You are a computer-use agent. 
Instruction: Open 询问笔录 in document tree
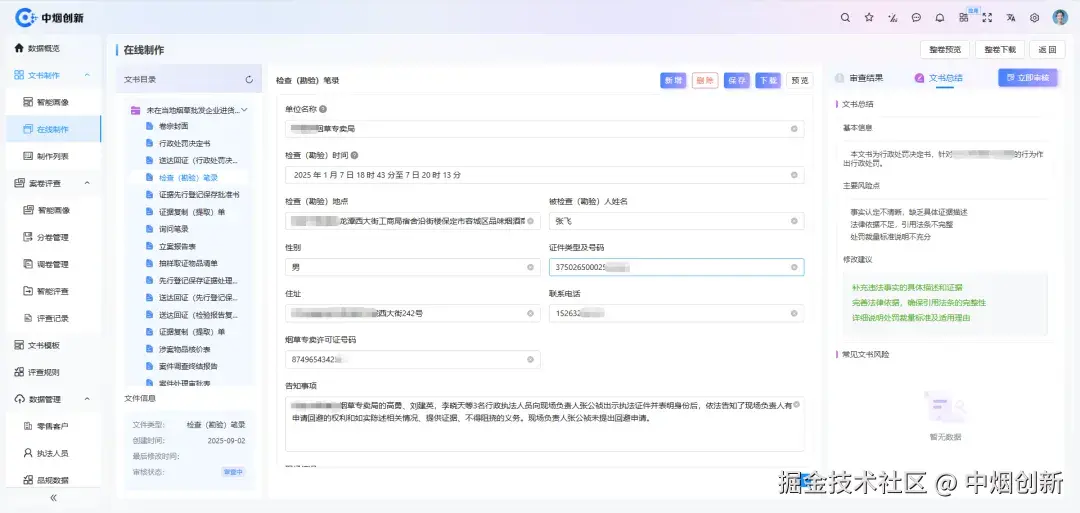pos(174,229)
